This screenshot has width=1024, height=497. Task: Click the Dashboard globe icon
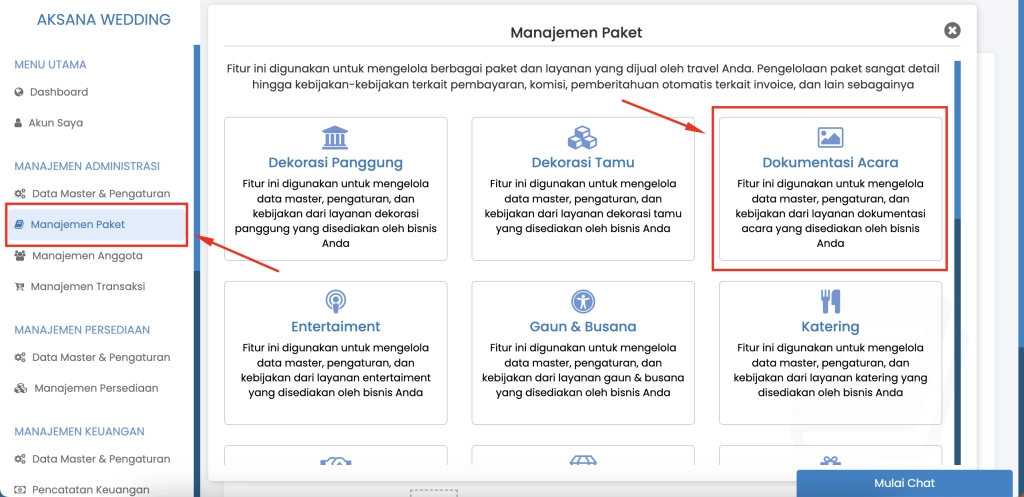click(x=19, y=92)
